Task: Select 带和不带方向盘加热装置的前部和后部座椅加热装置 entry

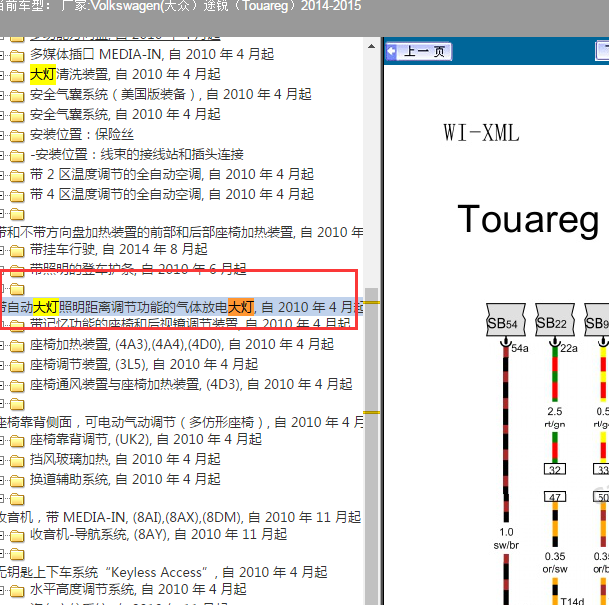Action: [x=181, y=232]
